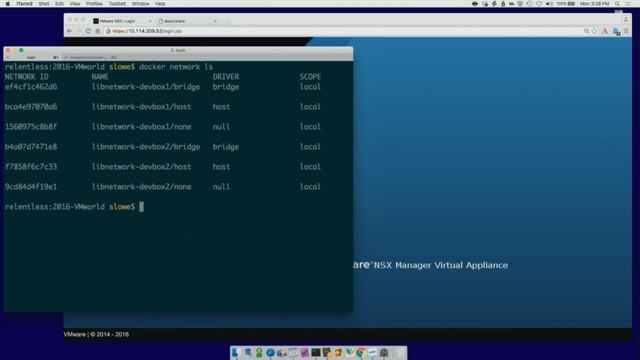Viewport: 640px width, 360px height.
Task: Open the Shell menu
Action: pos(44,4)
